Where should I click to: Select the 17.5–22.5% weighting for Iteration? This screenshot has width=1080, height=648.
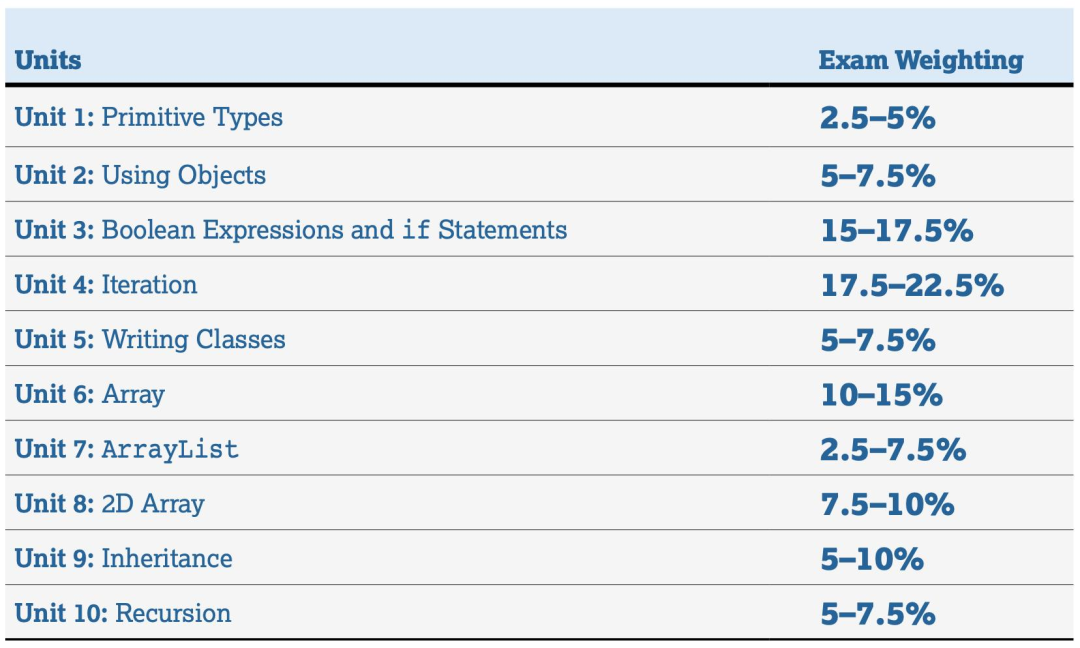click(912, 285)
